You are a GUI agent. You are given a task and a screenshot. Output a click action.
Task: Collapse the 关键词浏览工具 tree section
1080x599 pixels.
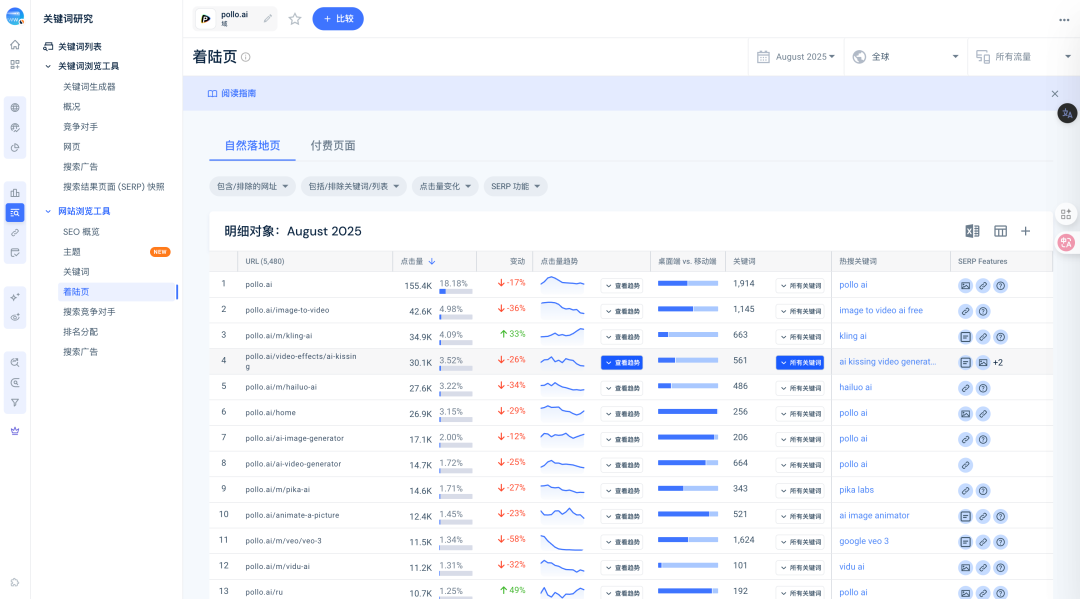tap(48, 67)
